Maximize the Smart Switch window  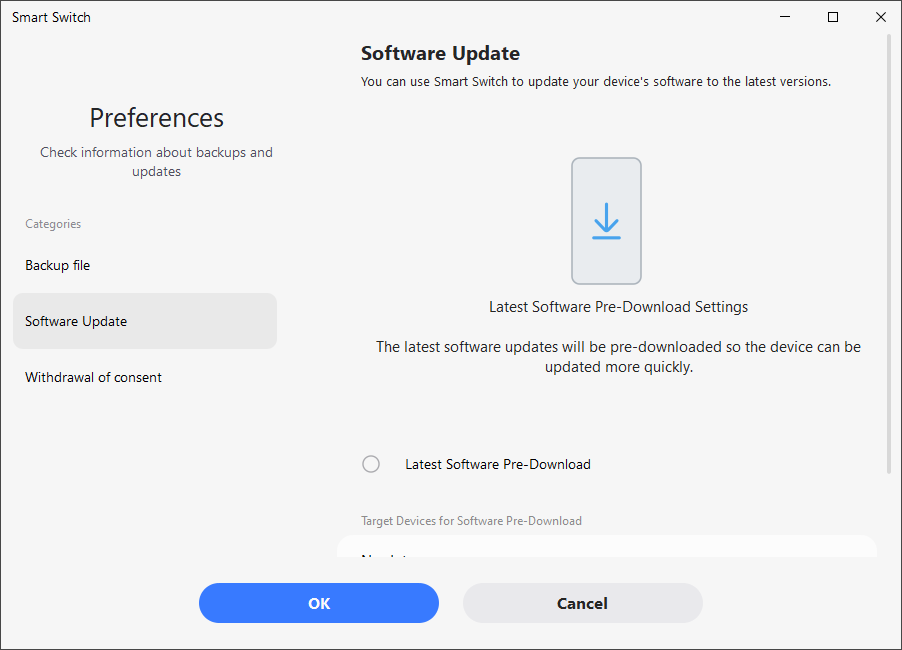click(x=833, y=17)
